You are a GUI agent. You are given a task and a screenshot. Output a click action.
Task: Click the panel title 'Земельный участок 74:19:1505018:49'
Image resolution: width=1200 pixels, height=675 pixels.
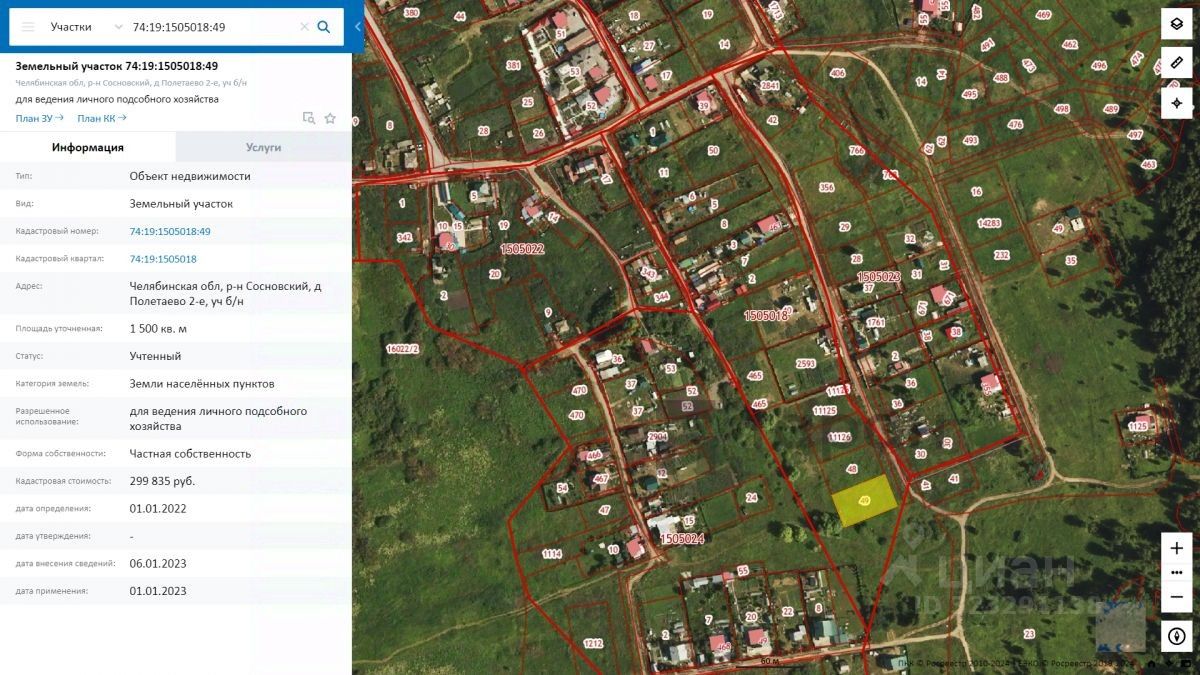117,66
